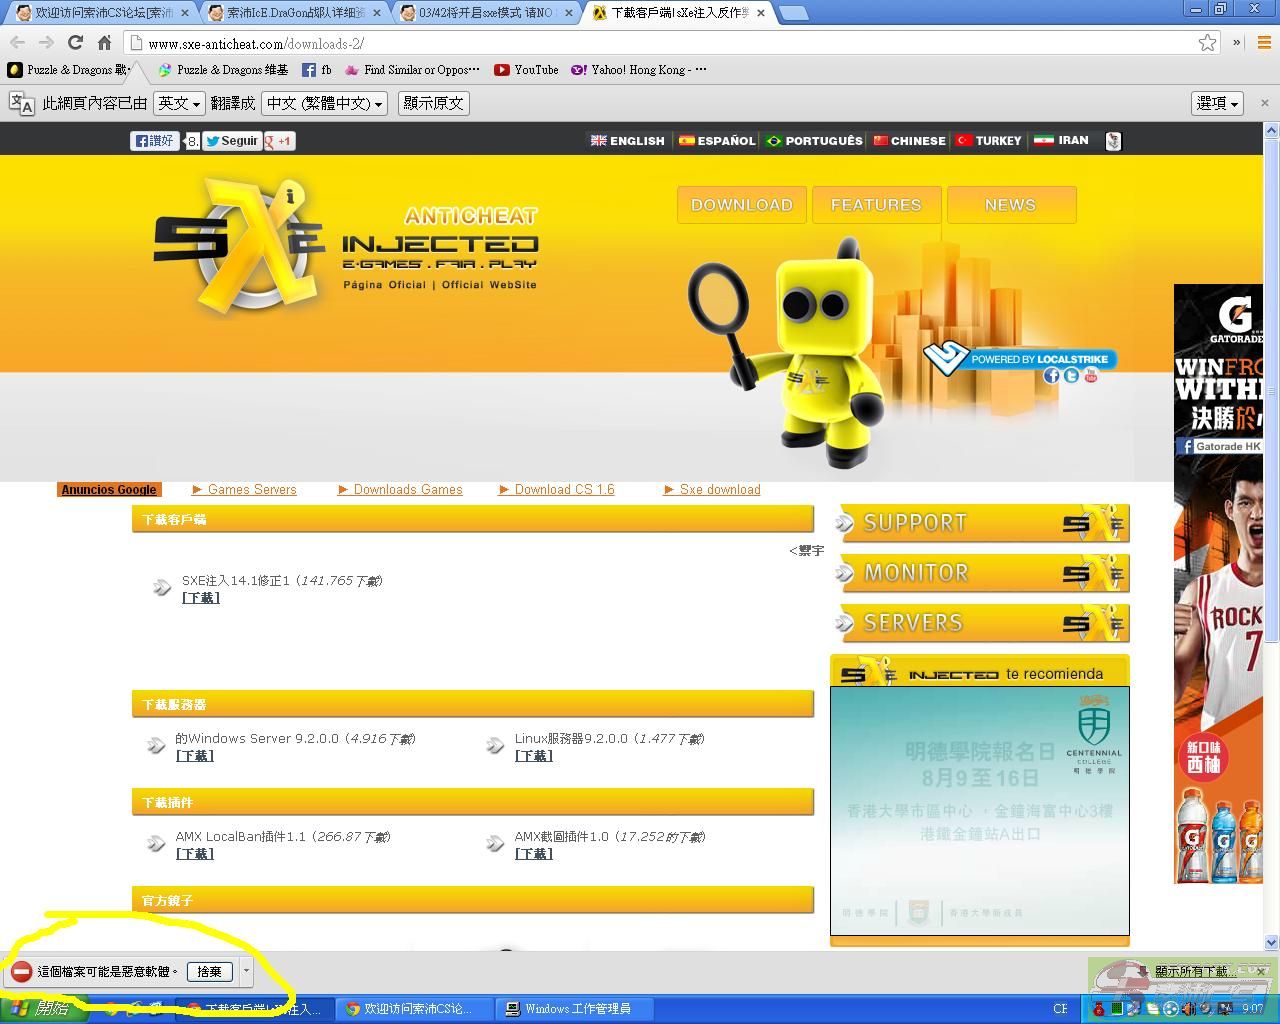Image resolution: width=1280 pixels, height=1024 pixels.
Task: Click the Facebook like button
Action: pyautogui.click(x=154, y=141)
